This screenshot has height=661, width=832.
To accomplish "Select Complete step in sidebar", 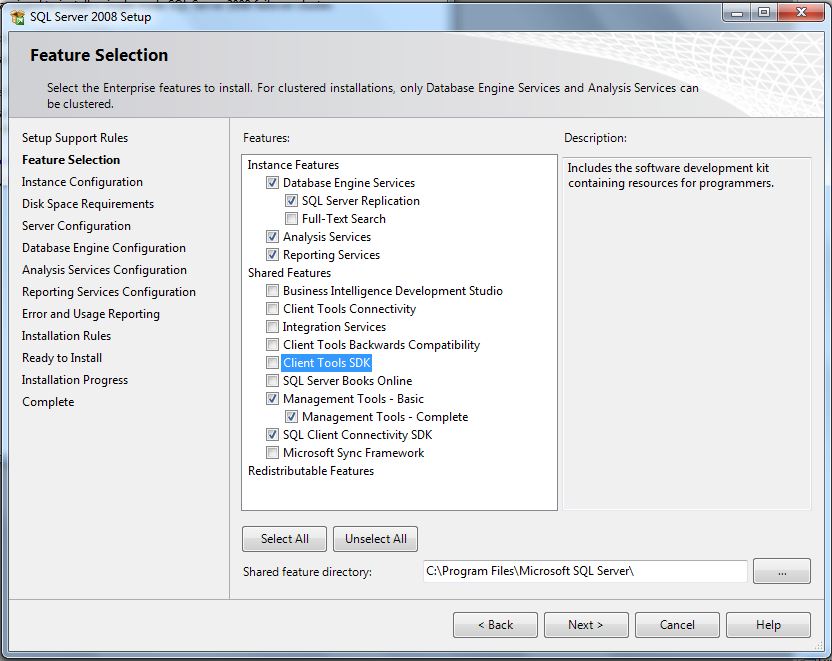I will [x=48, y=402].
